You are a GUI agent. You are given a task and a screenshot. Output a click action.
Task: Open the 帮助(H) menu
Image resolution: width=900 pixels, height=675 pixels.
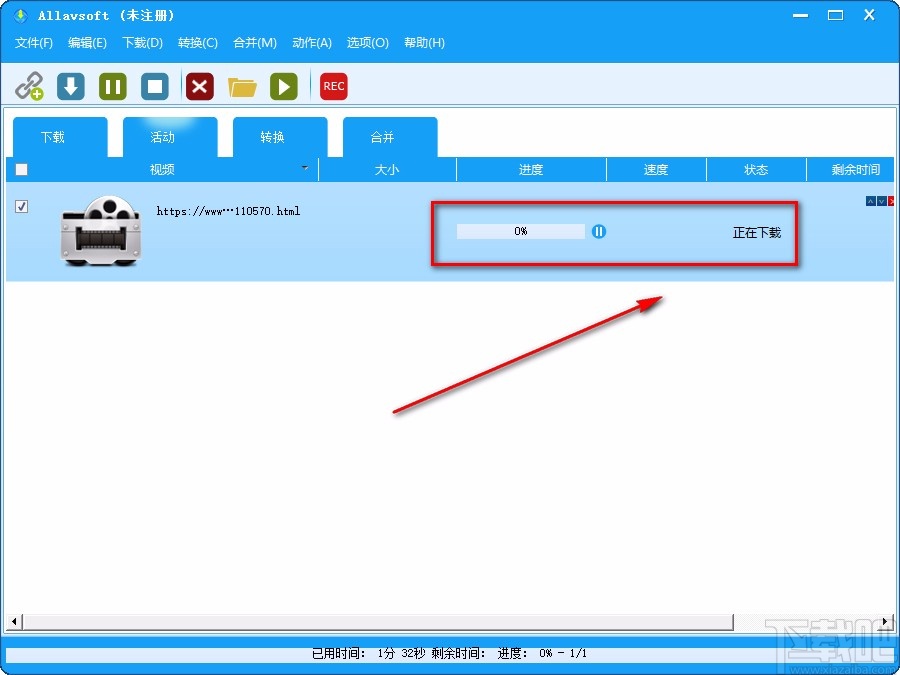[424, 42]
